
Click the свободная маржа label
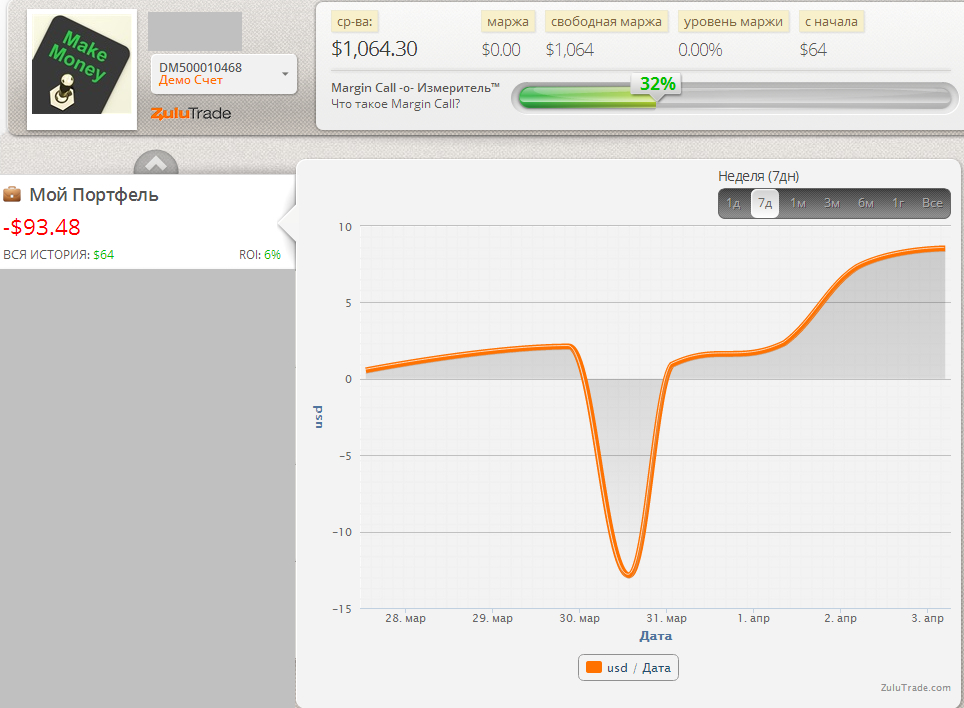pos(606,21)
